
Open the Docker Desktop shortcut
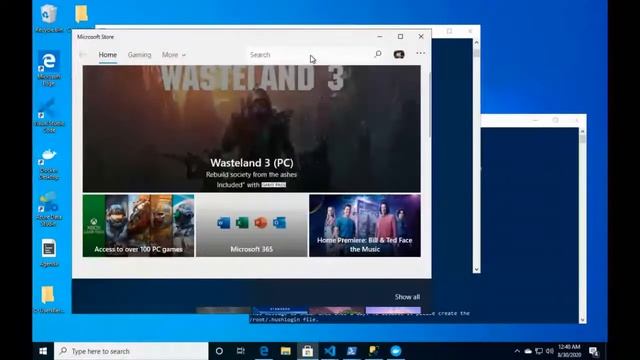click(49, 163)
